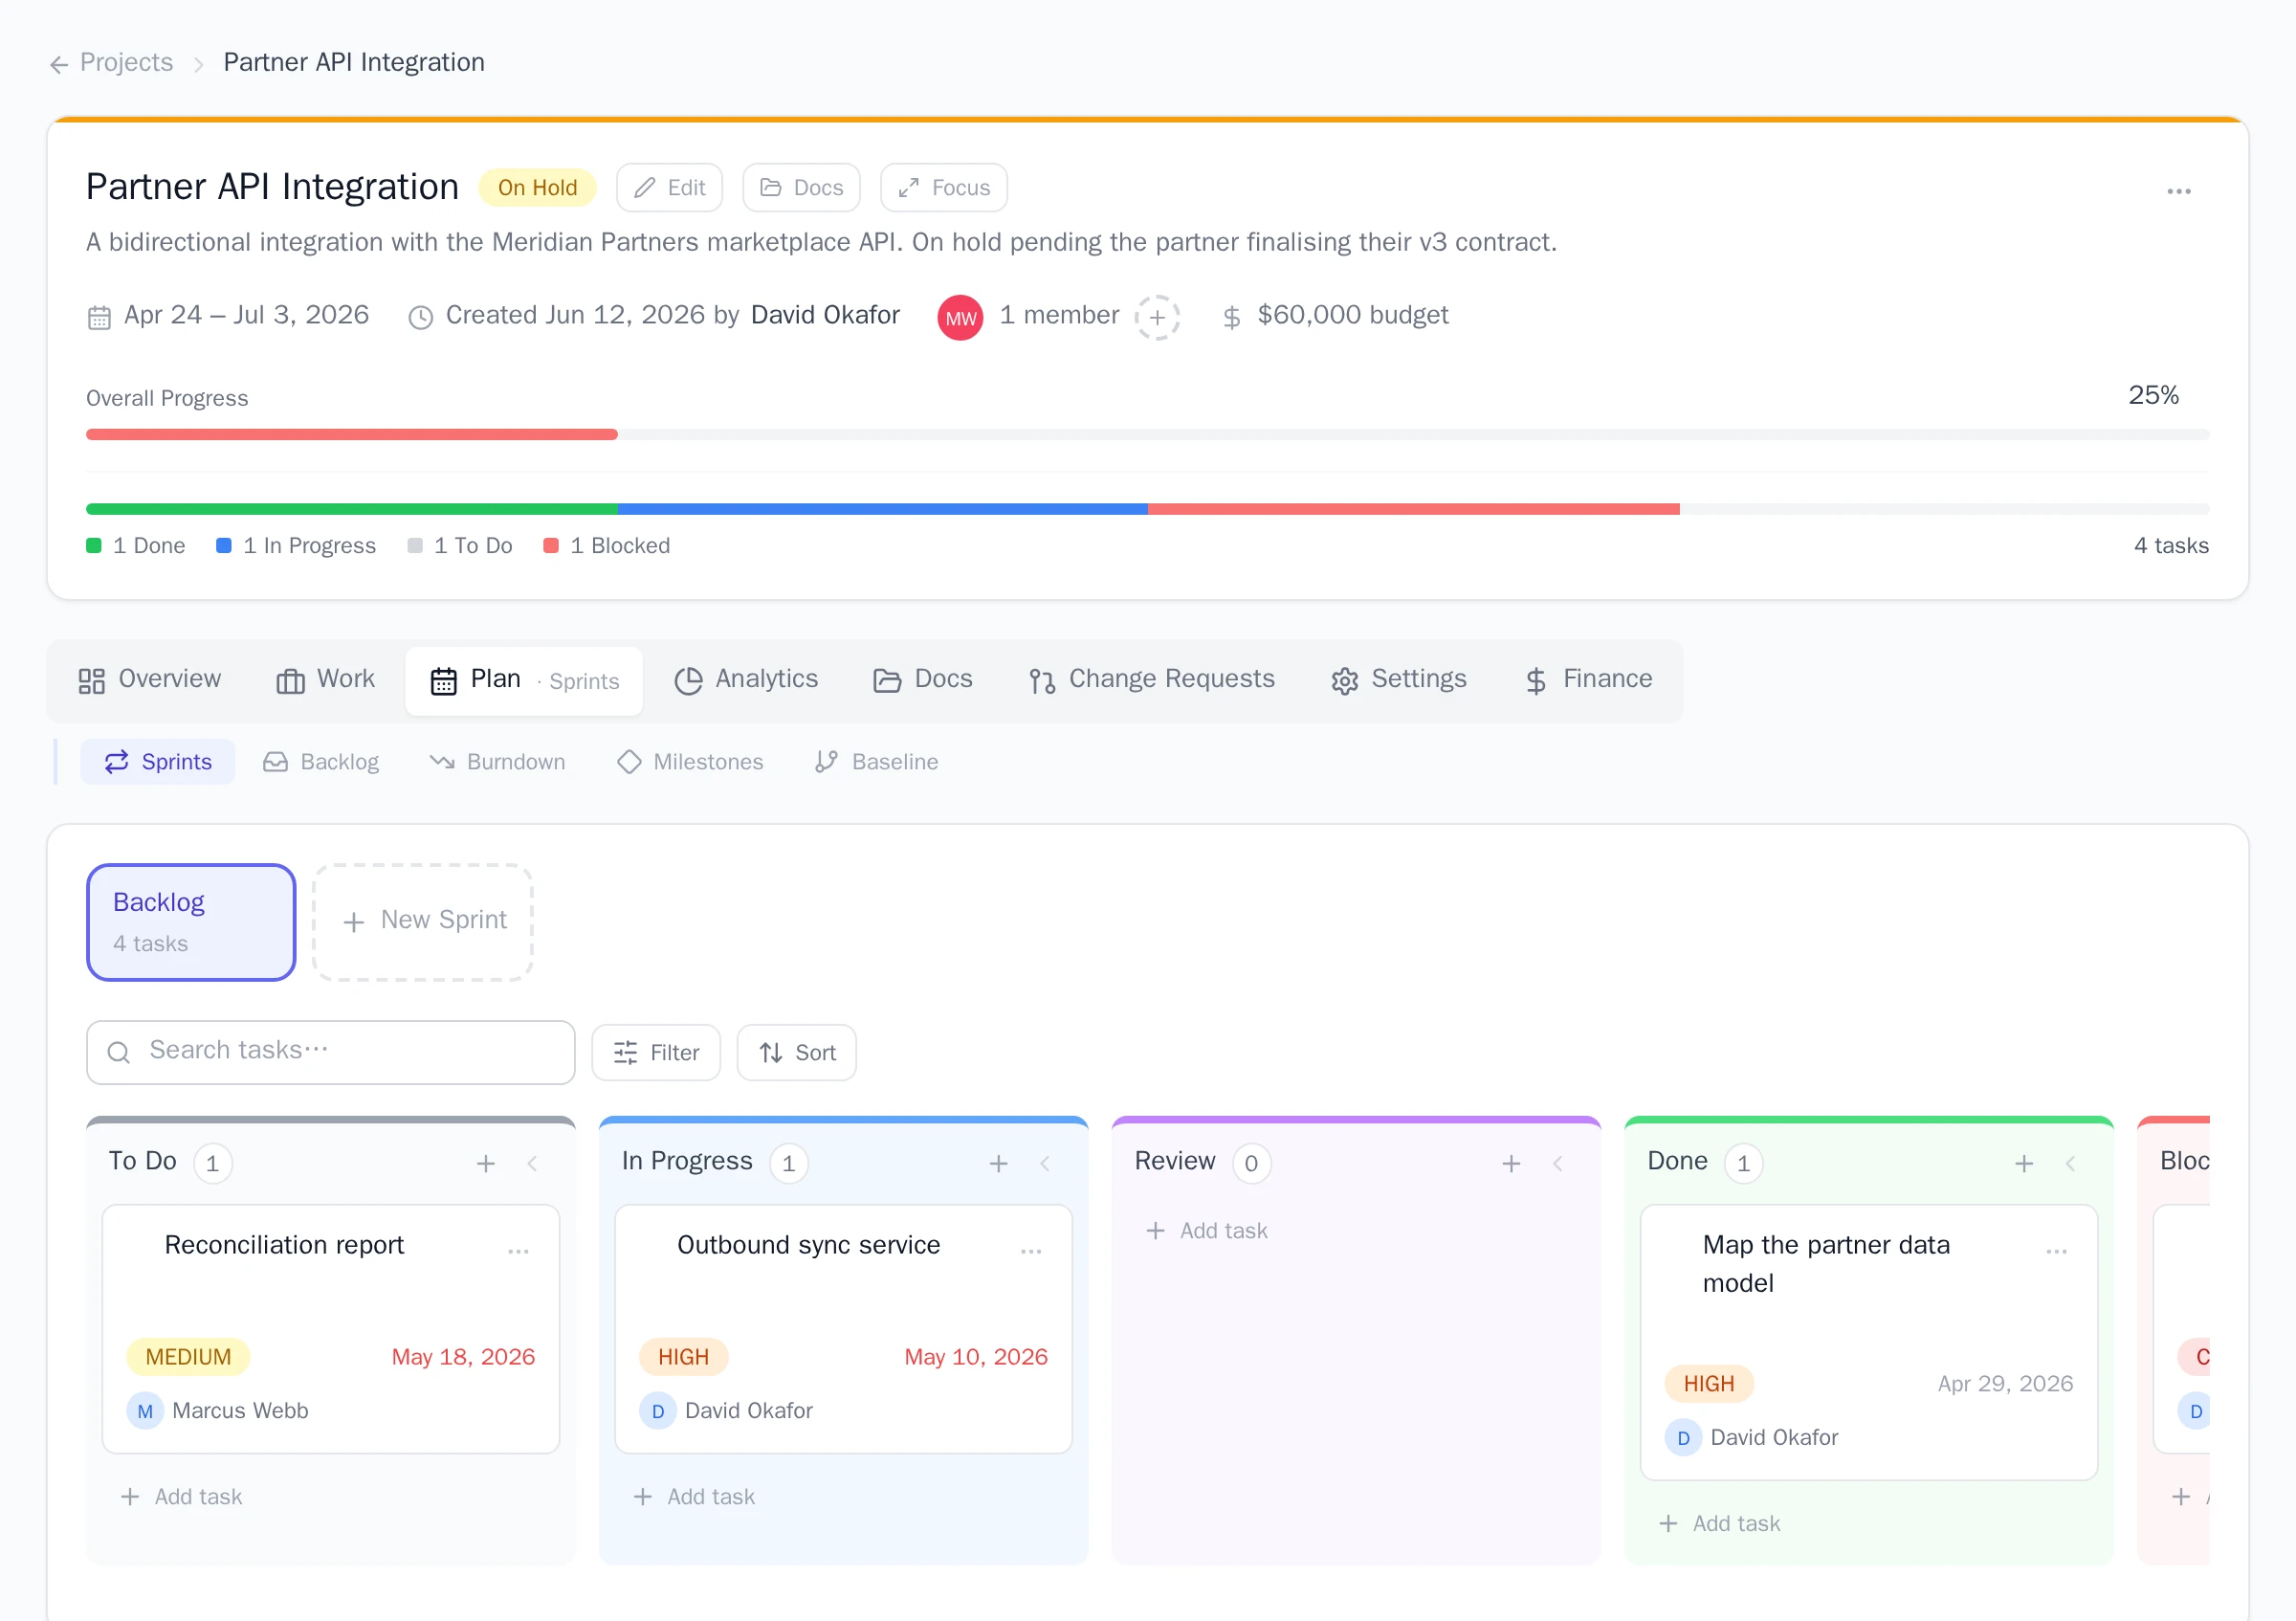Click the red Blocked segment of status bar
2296x1621 pixels.
1413,509
